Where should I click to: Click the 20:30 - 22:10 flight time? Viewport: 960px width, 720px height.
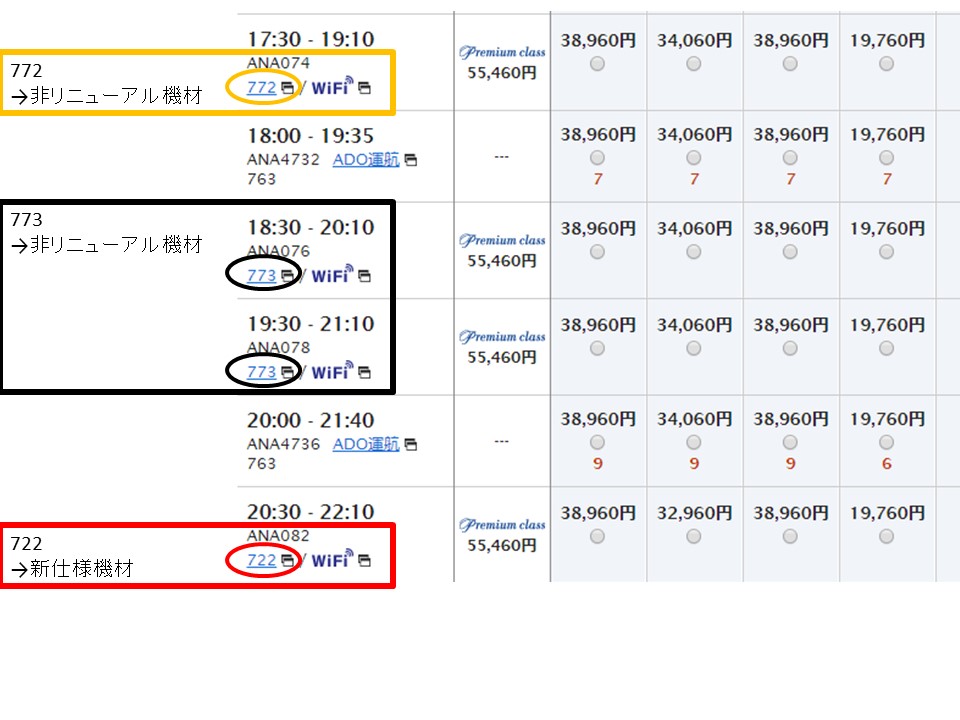point(310,512)
